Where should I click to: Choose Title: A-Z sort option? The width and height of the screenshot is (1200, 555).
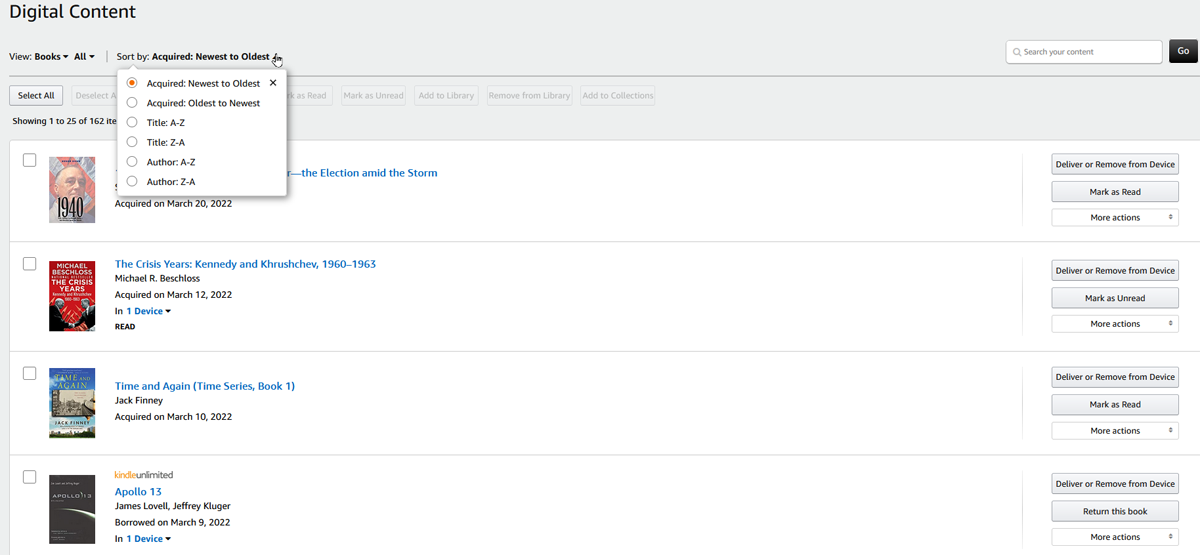click(x=132, y=122)
